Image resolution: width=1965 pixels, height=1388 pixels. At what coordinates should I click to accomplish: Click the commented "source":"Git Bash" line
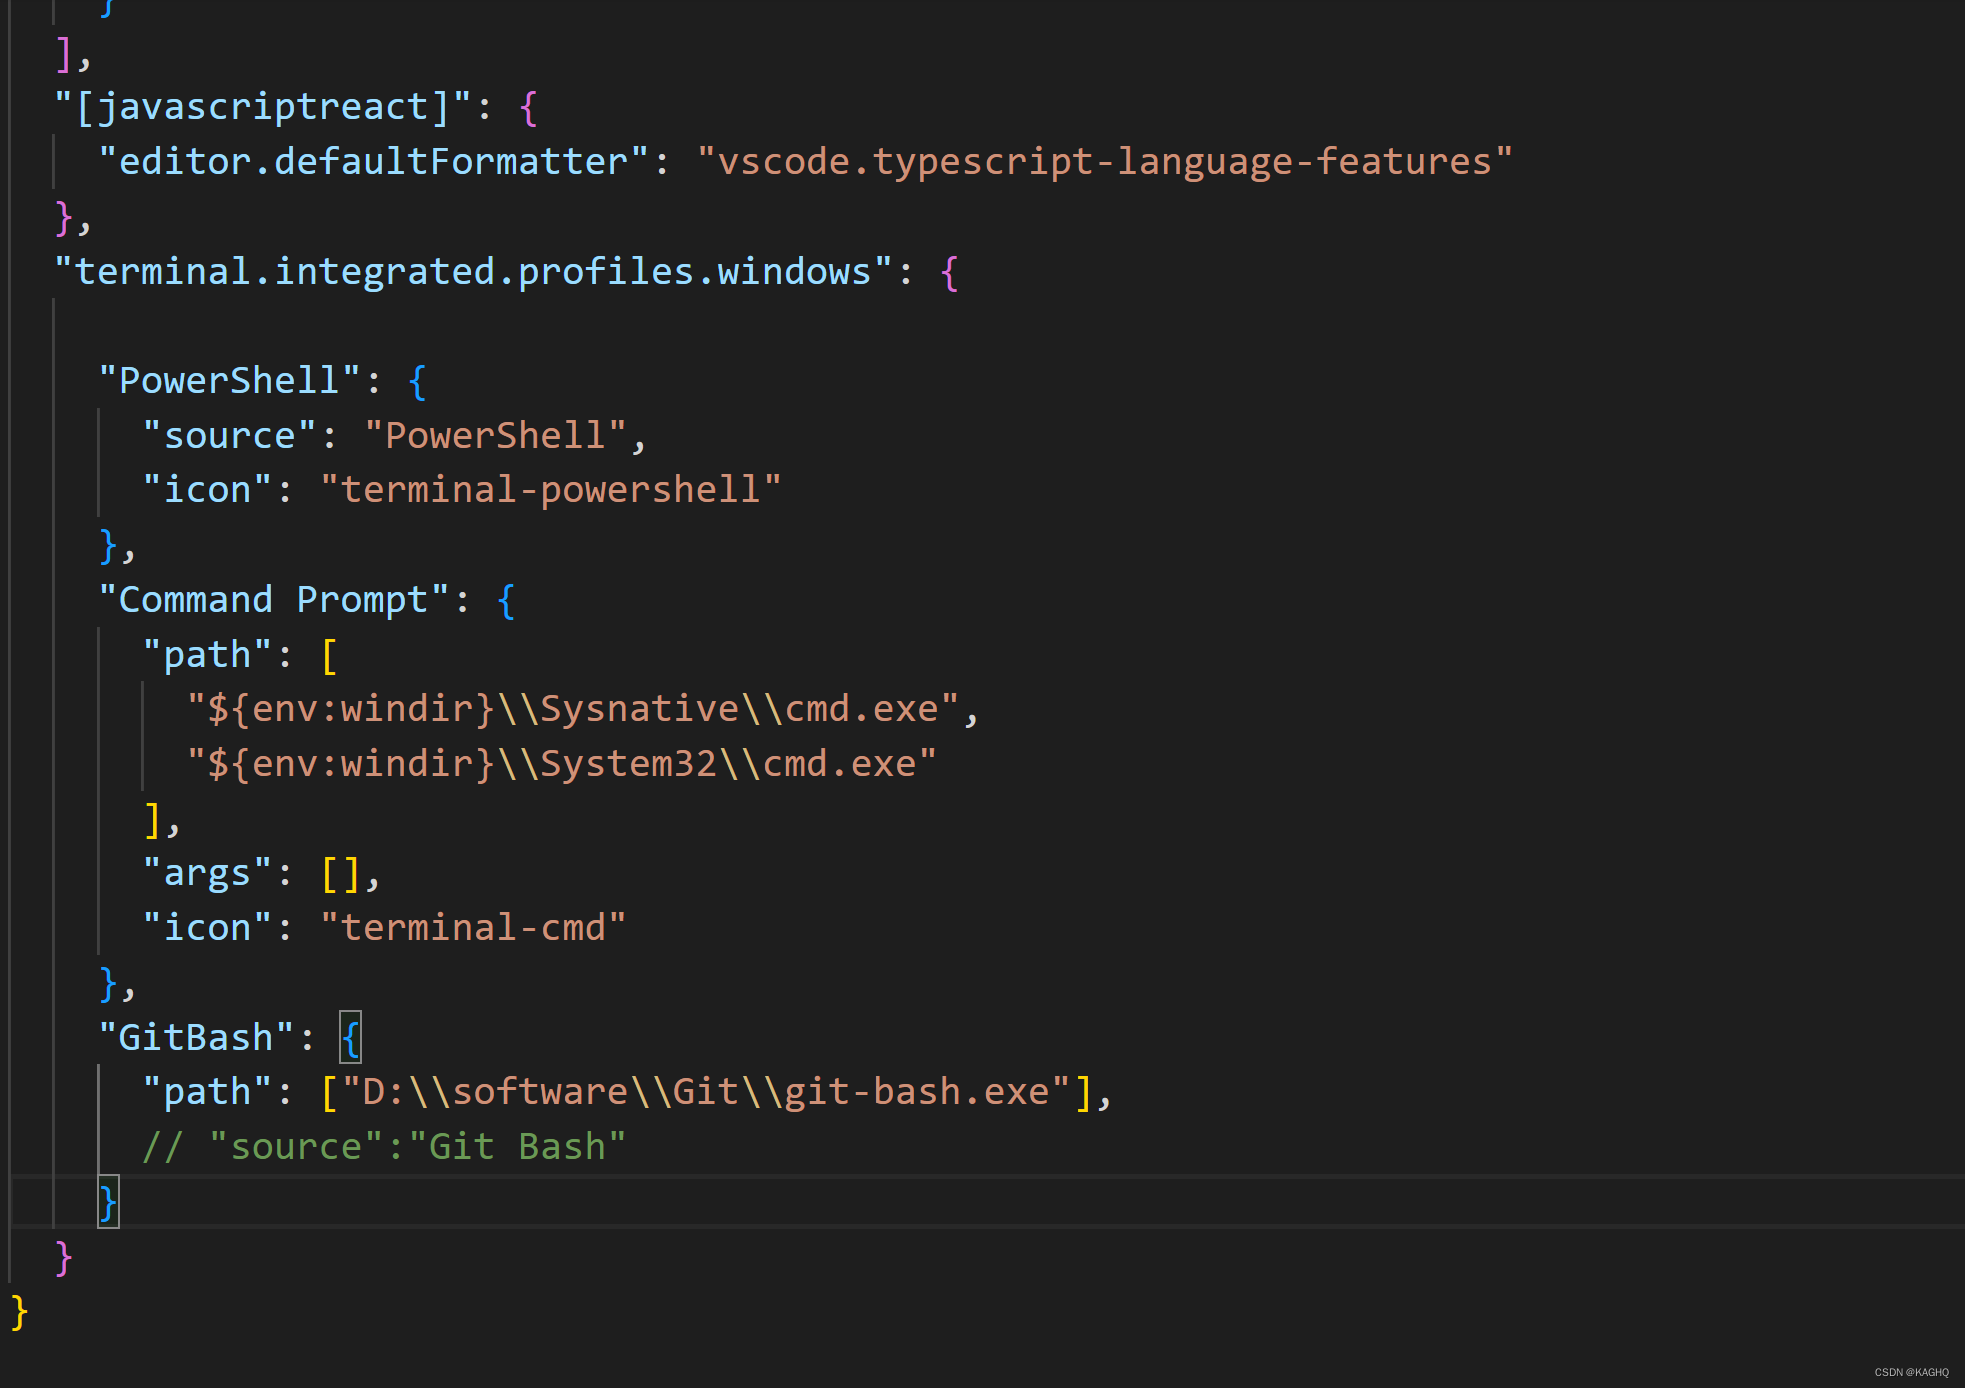click(384, 1147)
